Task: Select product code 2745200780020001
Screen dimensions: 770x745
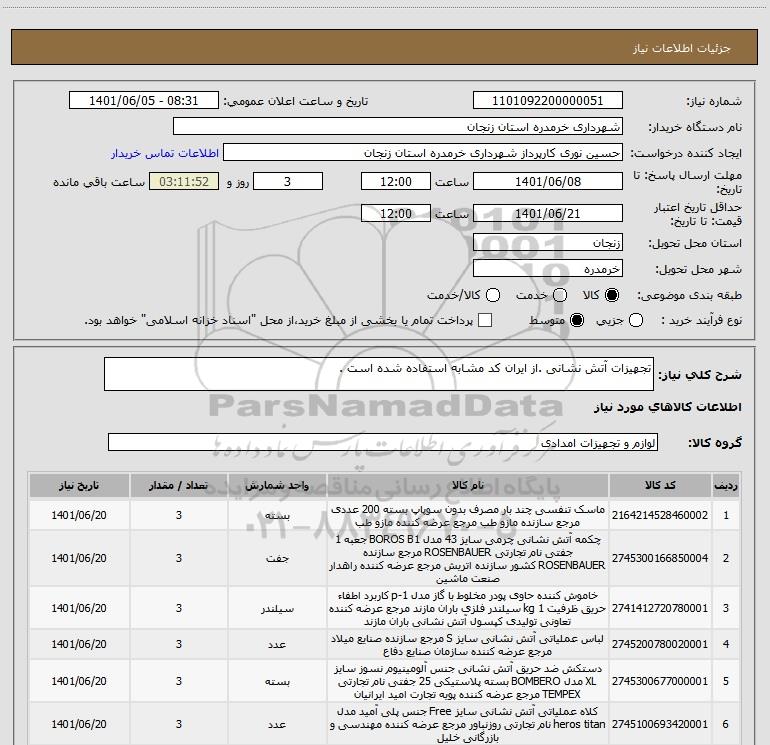Action: pos(660,644)
